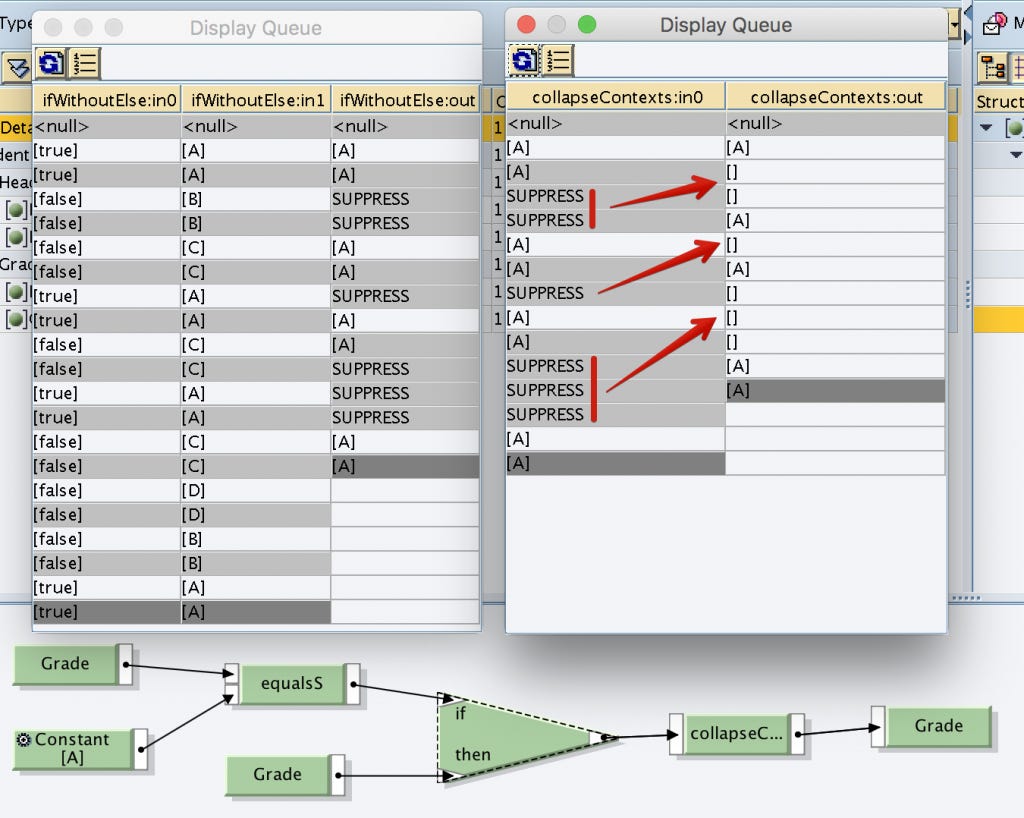Click first green node icon below Grad row
The width and height of the screenshot is (1024, 818).
[16, 292]
